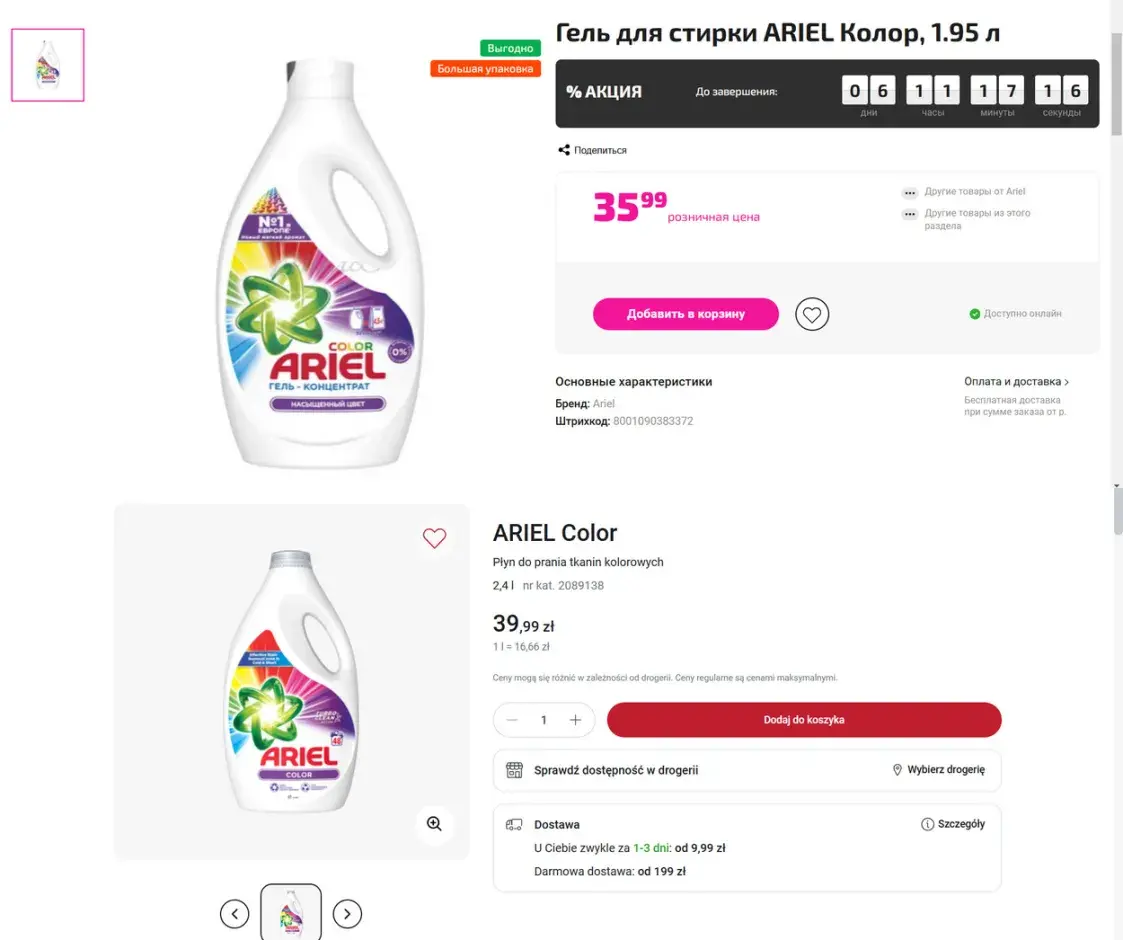Image resolution: width=1123 pixels, height=940 pixels.
Task: Click the plus quantity icon
Action: click(575, 720)
